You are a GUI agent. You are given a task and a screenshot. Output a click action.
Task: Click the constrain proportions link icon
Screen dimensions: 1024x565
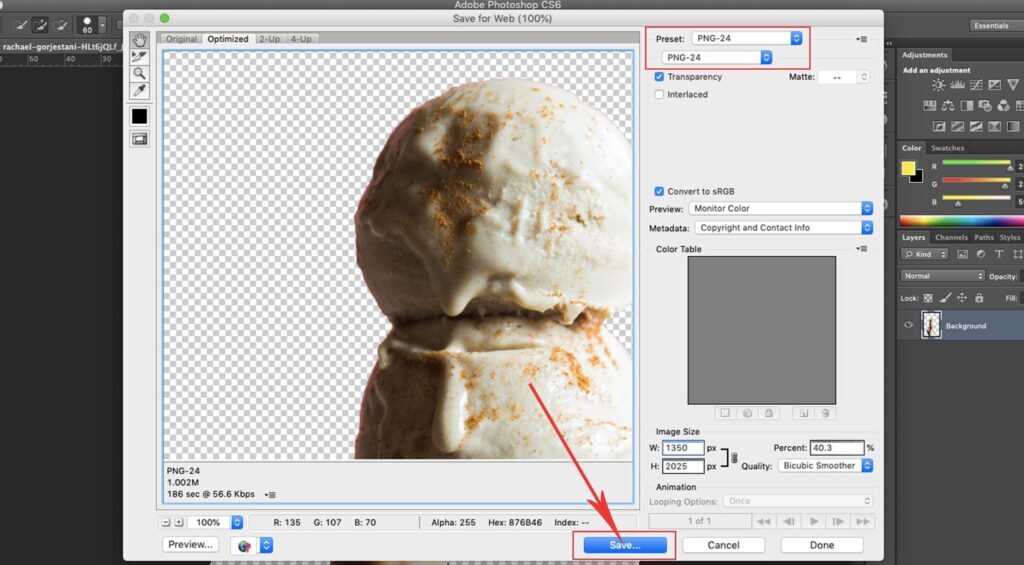click(735, 457)
